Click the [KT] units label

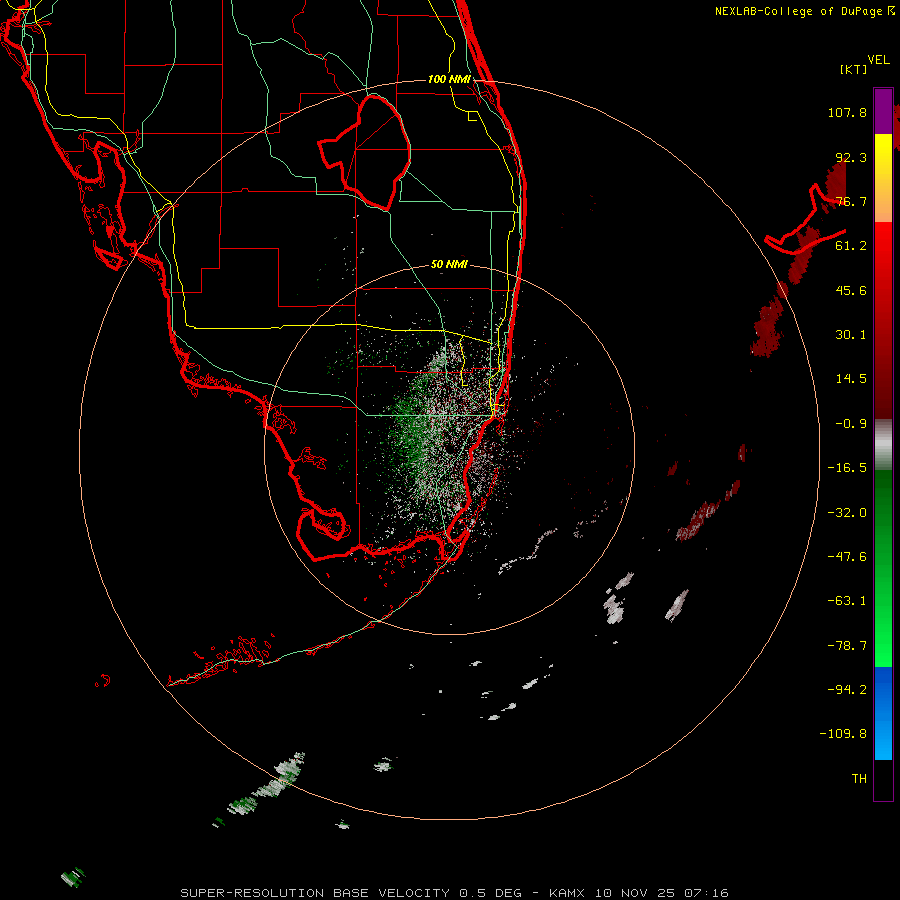[x=853, y=69]
